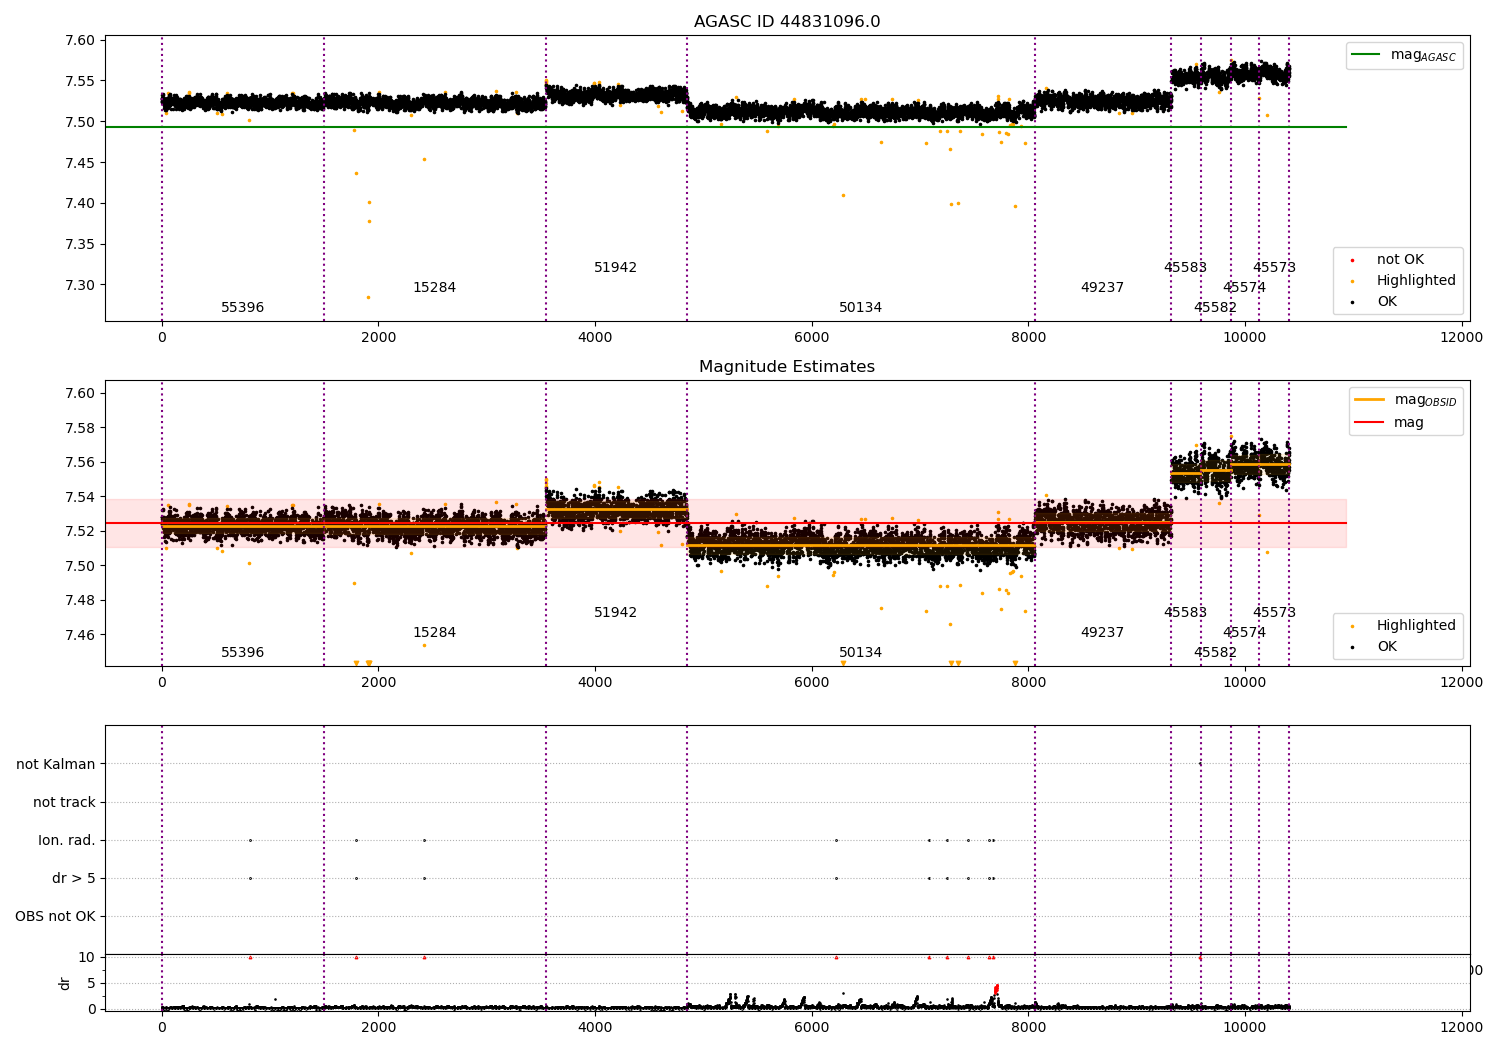The image size is (1500, 1050).
Task: Click the "dr > 5" axis label
Action: coord(74,878)
